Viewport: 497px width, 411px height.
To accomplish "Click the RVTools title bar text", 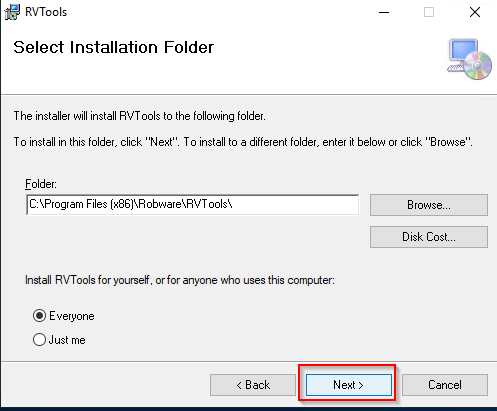I will (46, 12).
